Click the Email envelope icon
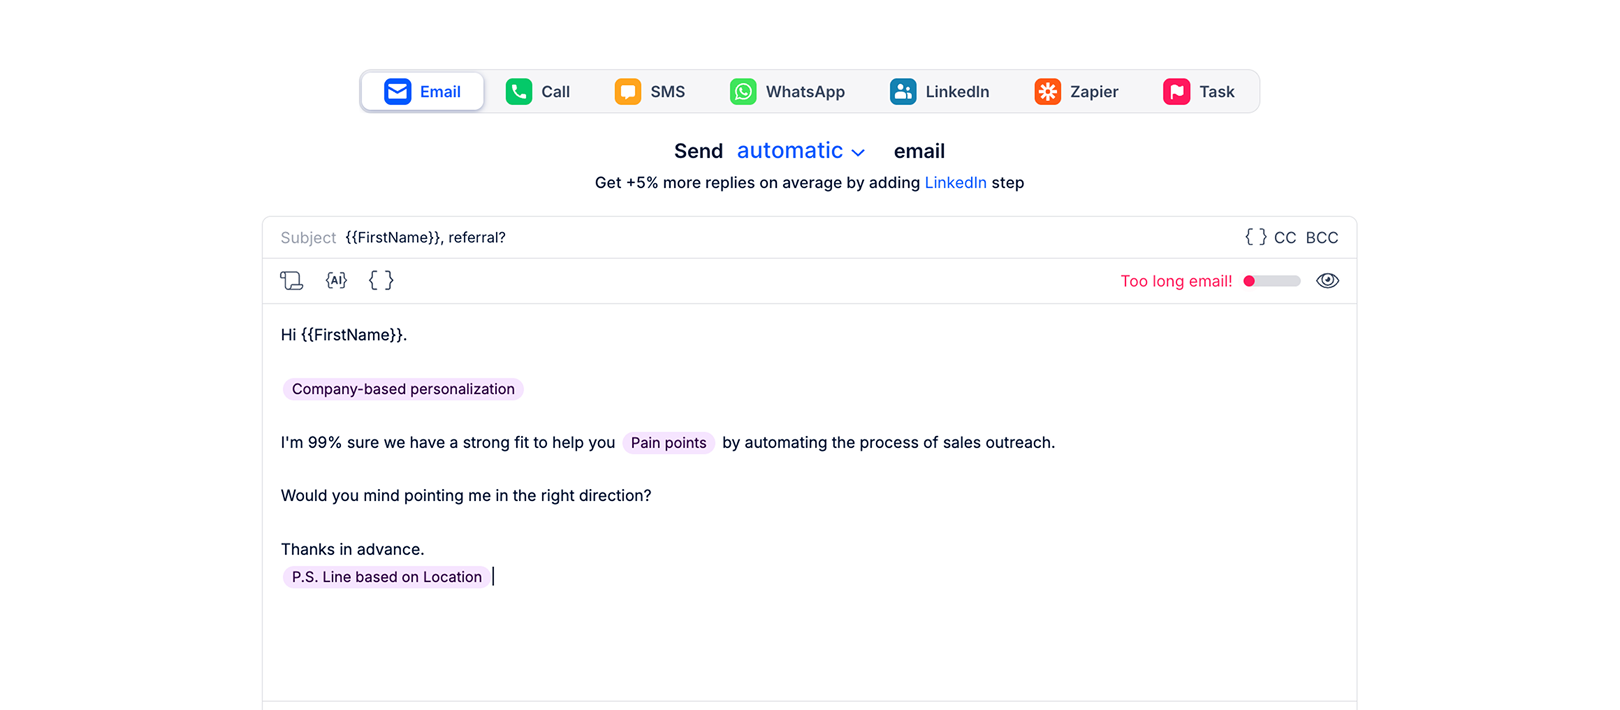1620x710 pixels. coord(397,92)
